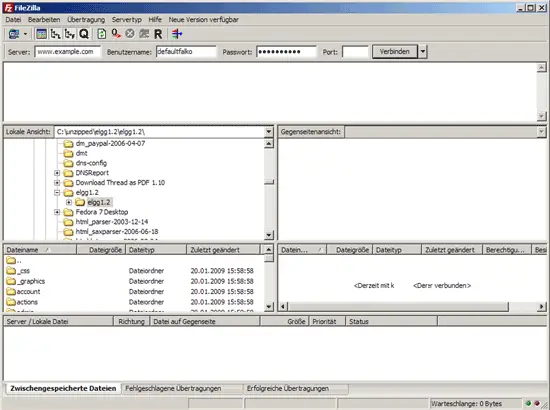The width and height of the screenshot is (550, 410).
Task: Switch to Fehlgeschlagene Übertragungen tab
Action: click(182, 389)
